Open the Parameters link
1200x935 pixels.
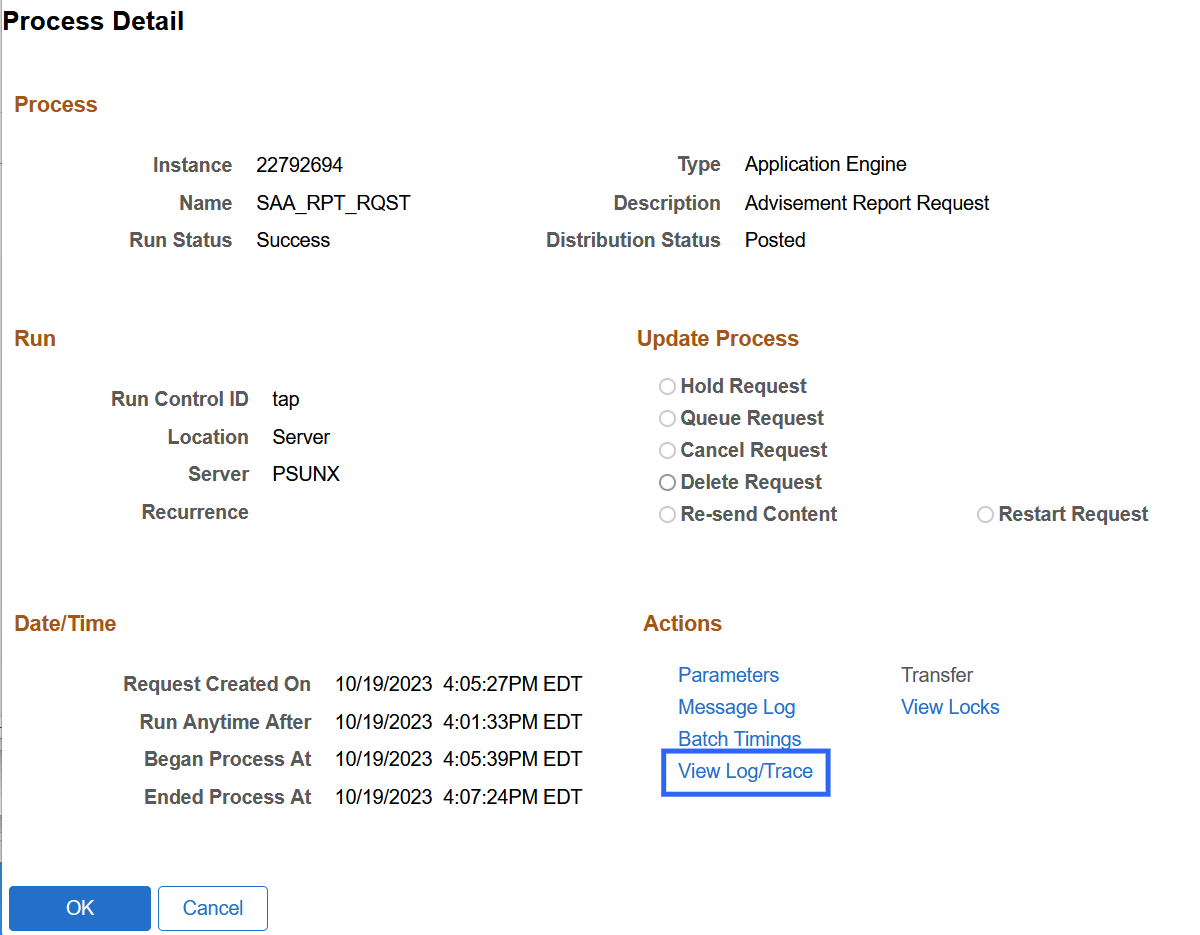click(728, 675)
